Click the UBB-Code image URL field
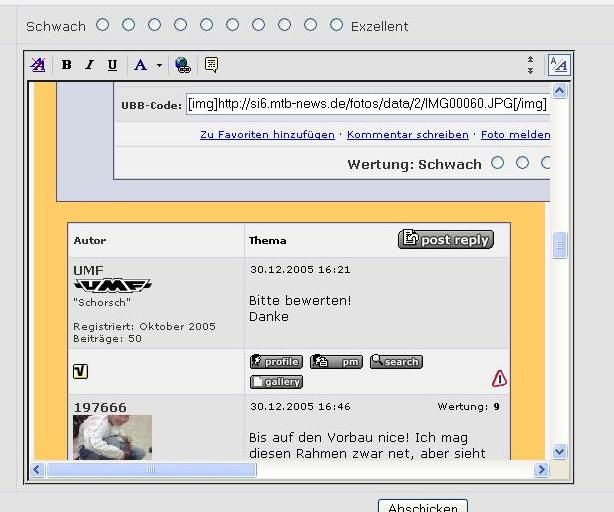Viewport: 614px width, 512px height. pyautogui.click(x=367, y=105)
